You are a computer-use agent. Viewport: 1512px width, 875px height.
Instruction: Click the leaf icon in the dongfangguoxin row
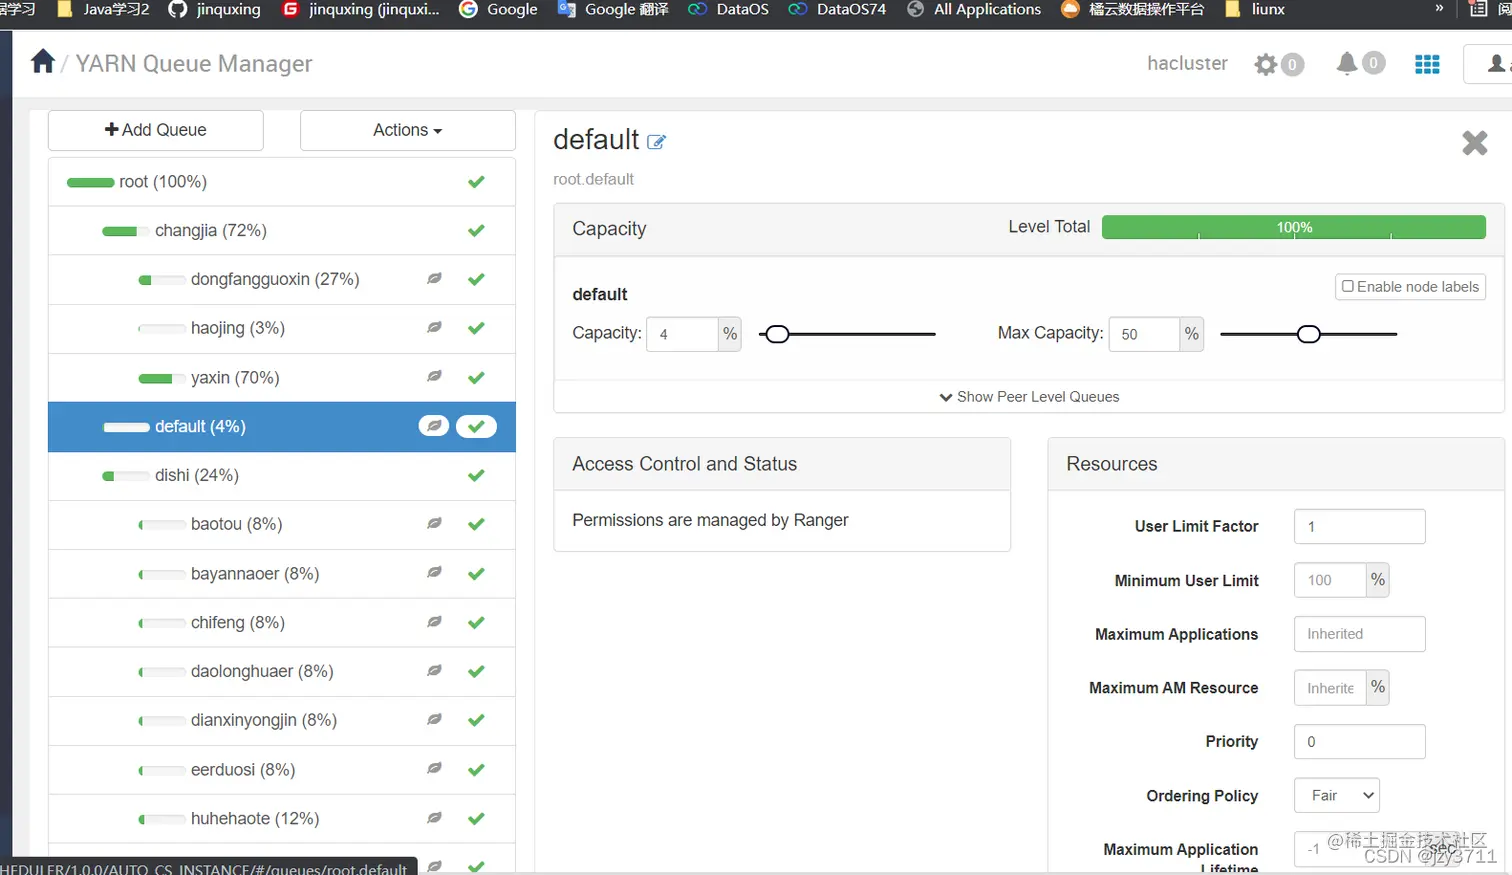tap(434, 279)
